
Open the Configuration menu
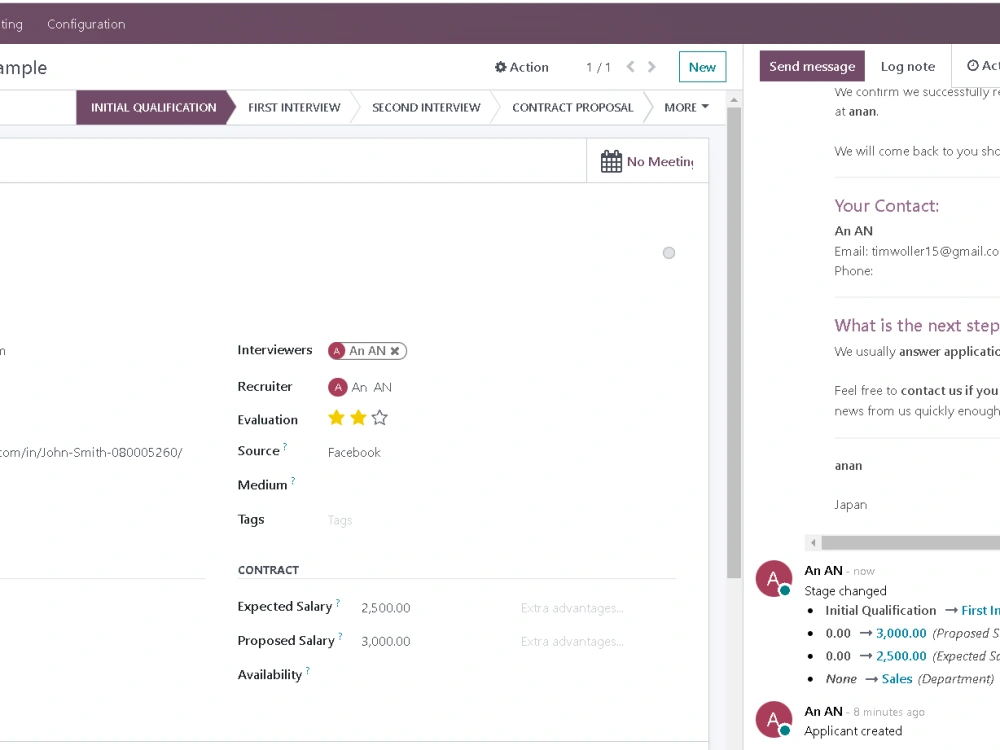point(86,24)
